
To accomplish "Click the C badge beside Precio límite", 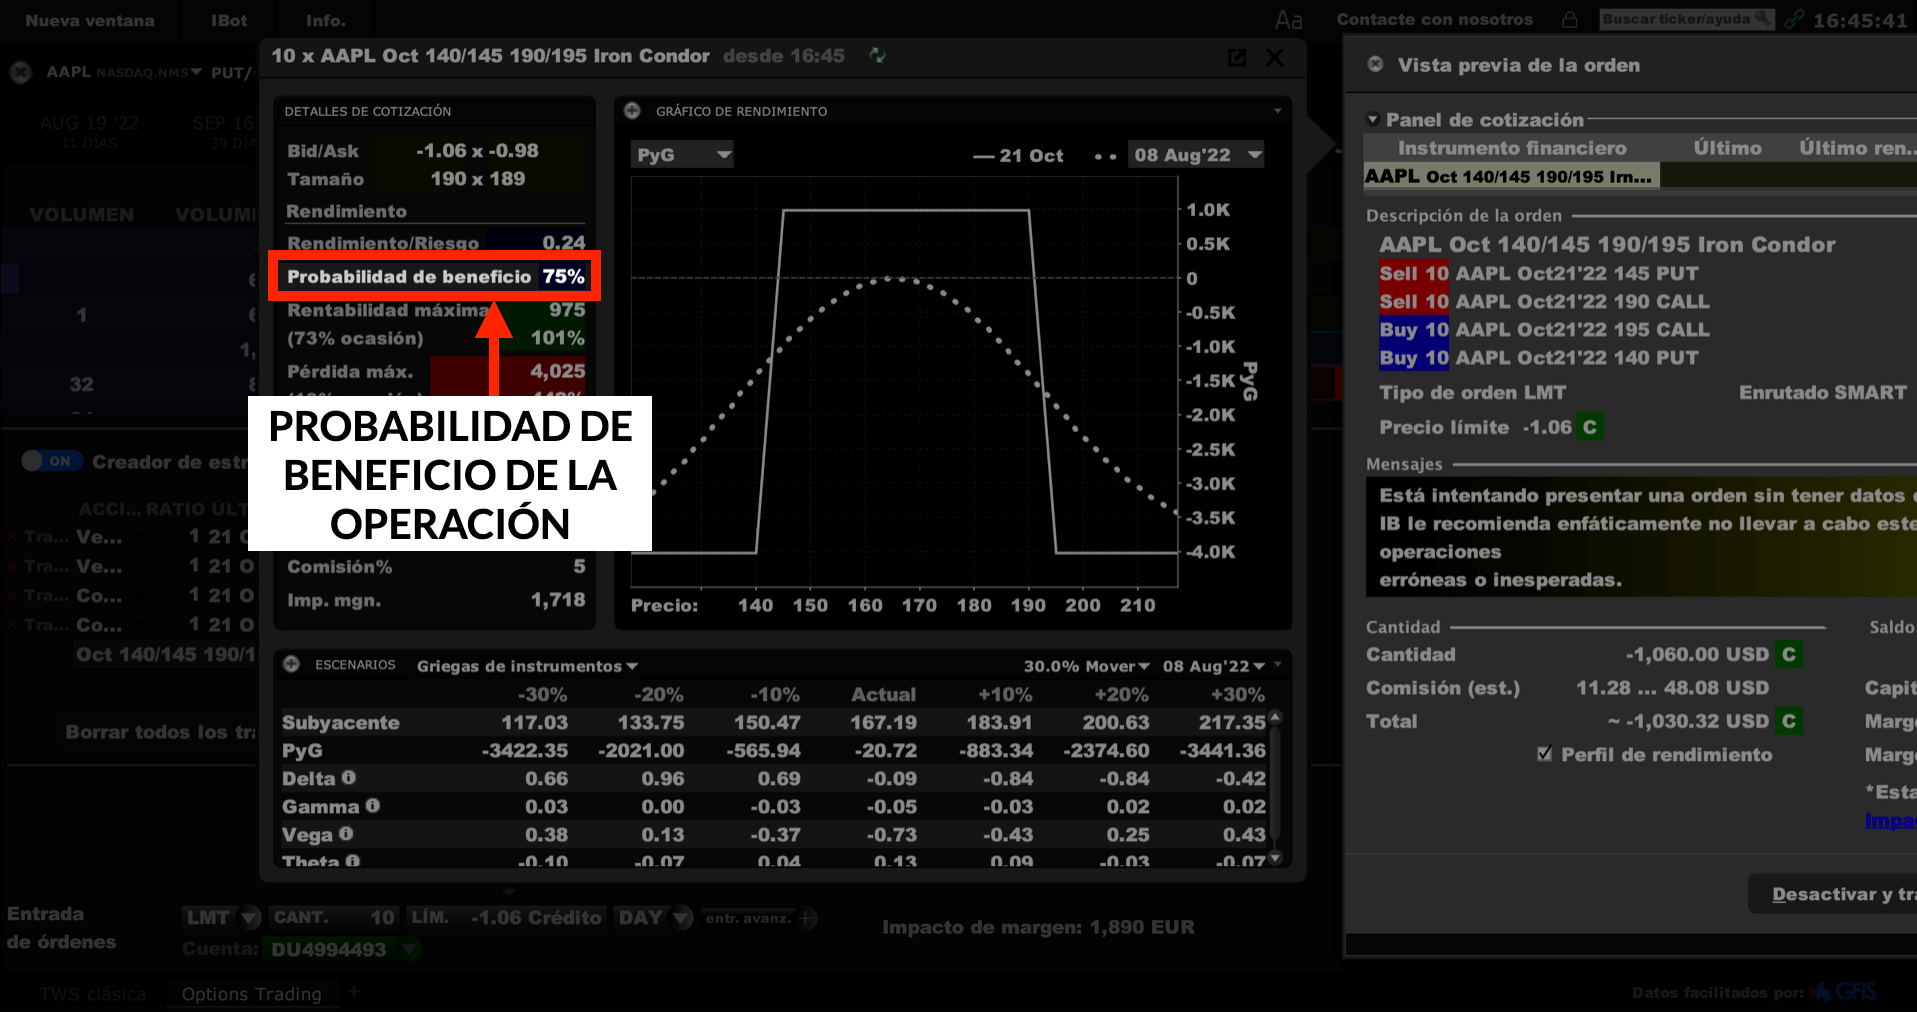I will click(1589, 427).
